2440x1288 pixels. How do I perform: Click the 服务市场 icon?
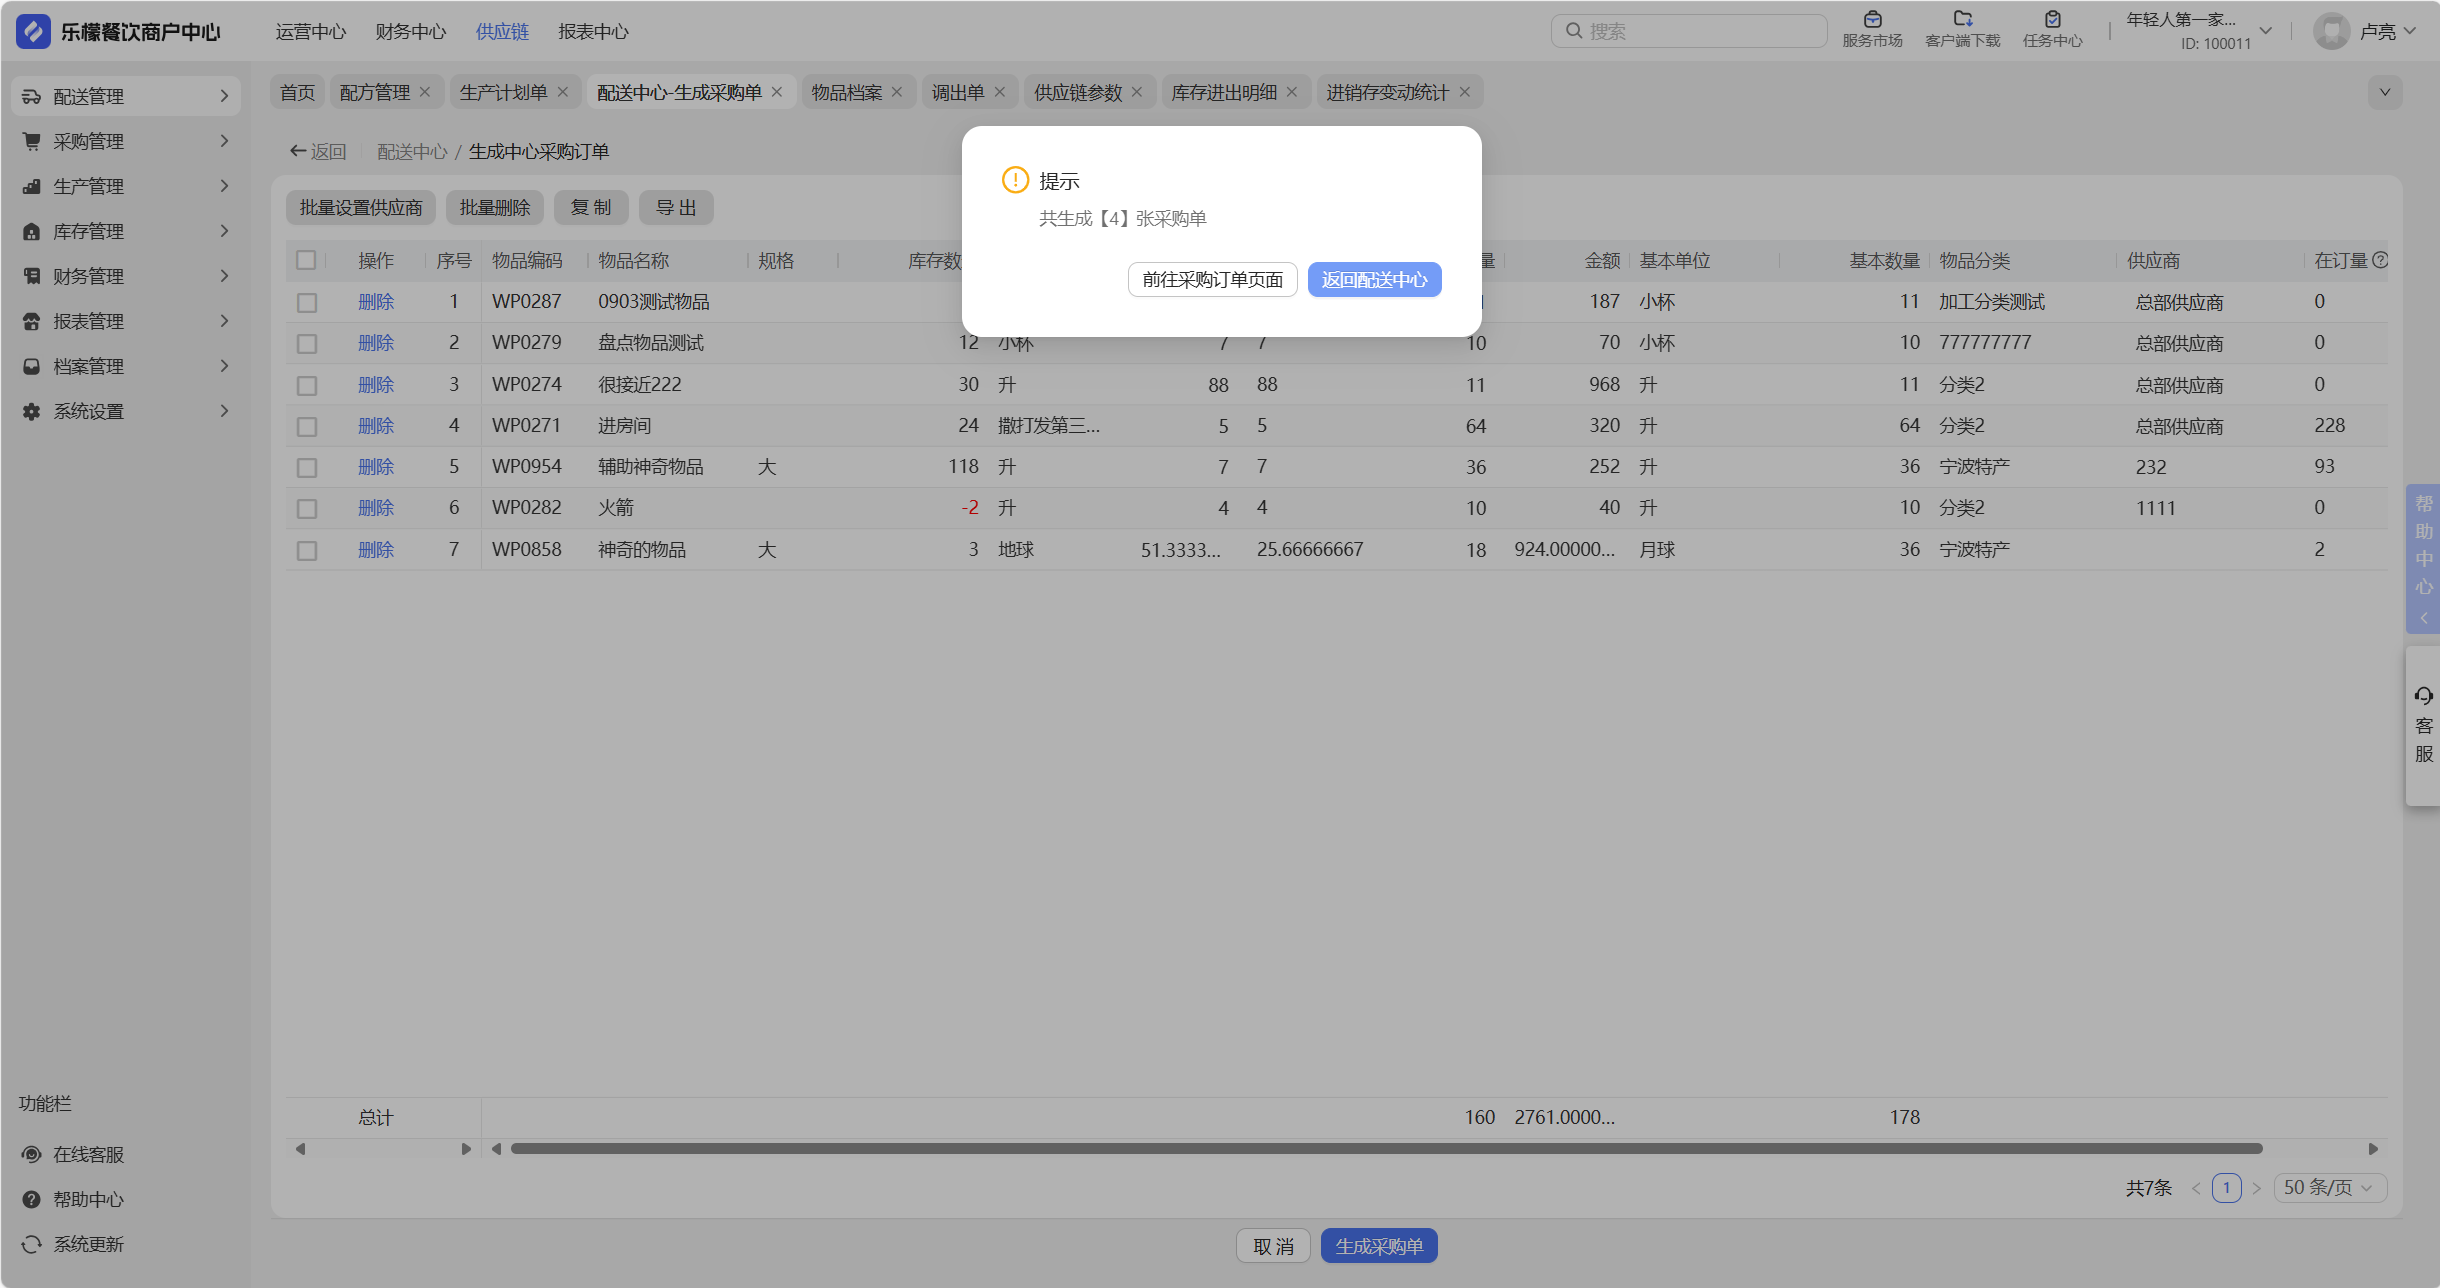click(1872, 20)
